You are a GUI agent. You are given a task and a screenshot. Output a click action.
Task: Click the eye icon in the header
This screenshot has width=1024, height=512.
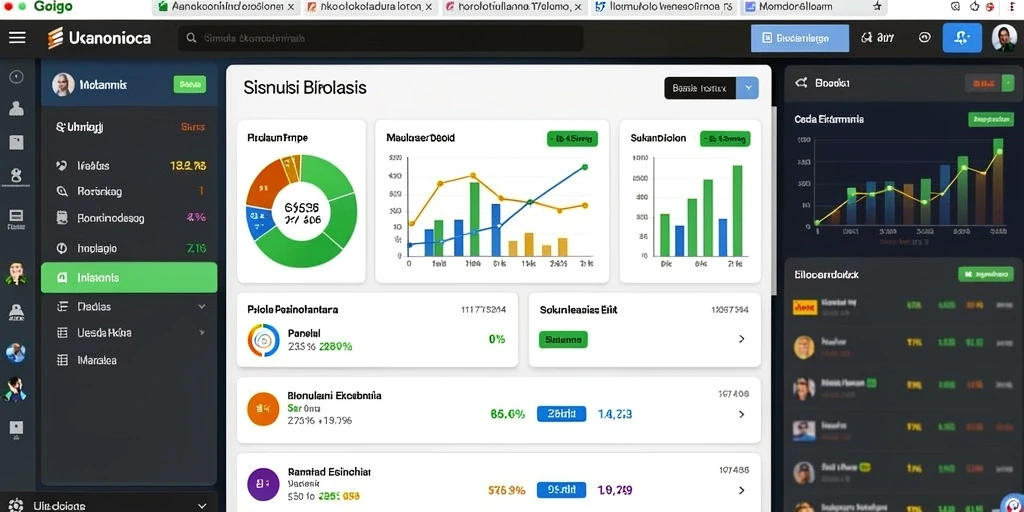pyautogui.click(x=925, y=38)
